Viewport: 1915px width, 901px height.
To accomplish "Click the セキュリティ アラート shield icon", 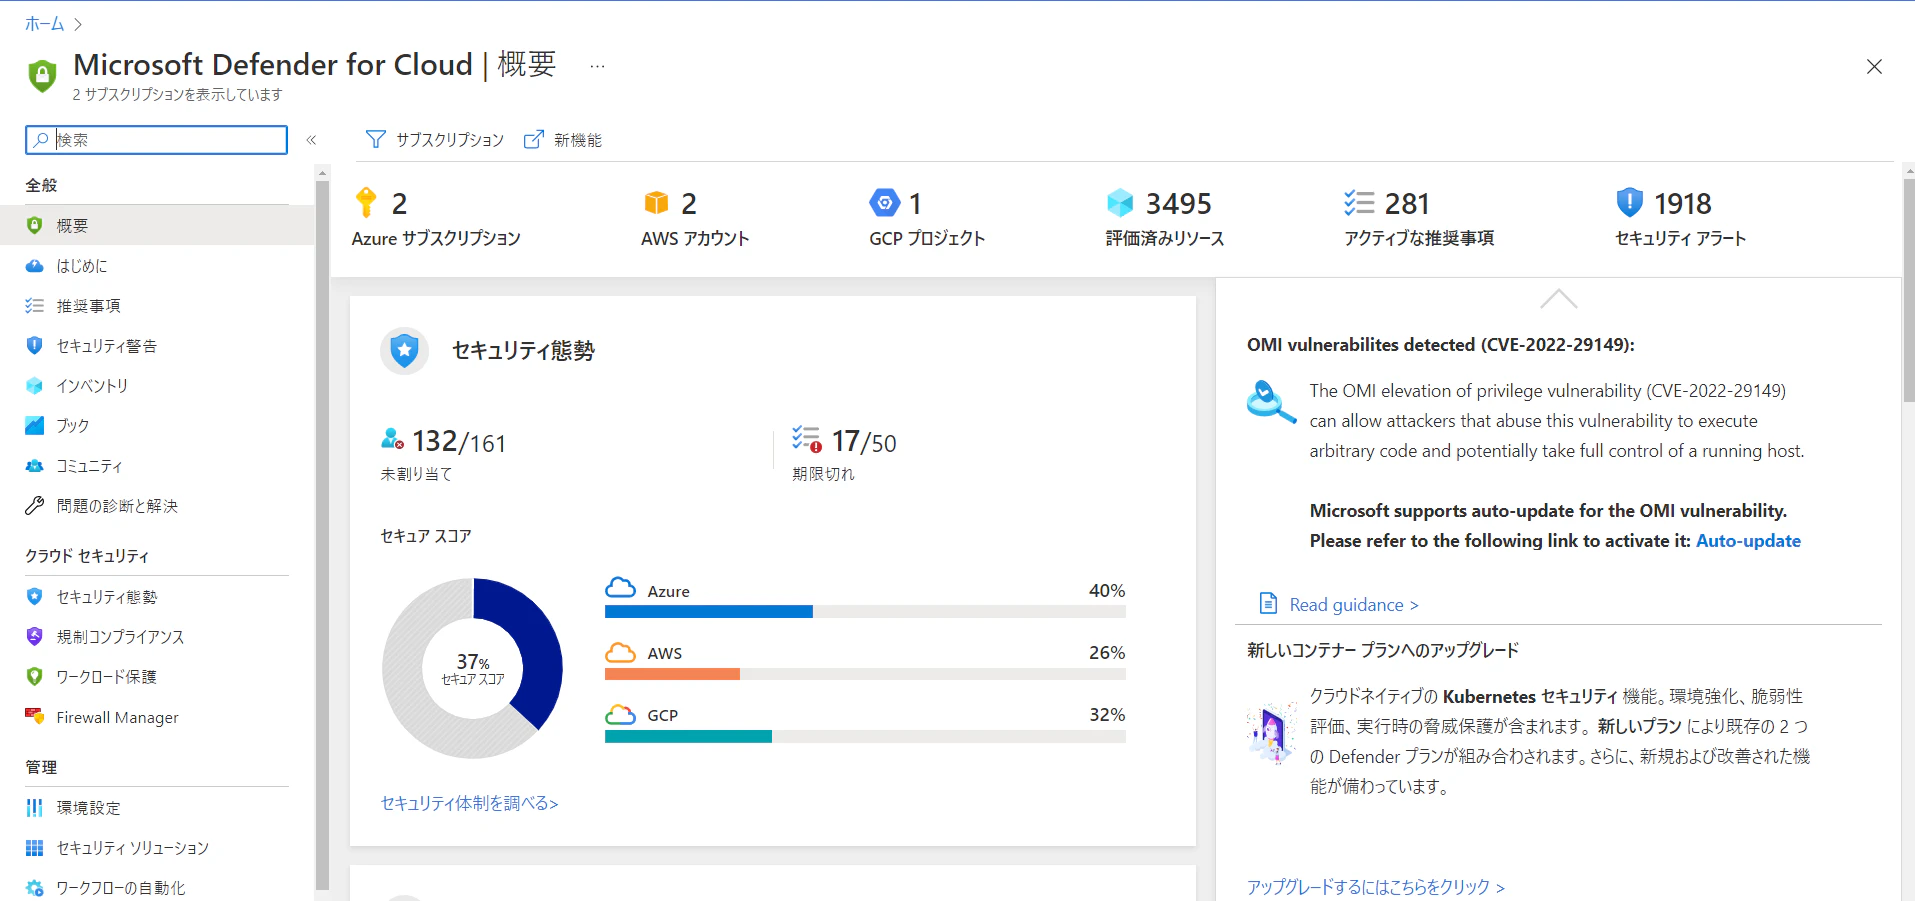I will (x=1630, y=202).
